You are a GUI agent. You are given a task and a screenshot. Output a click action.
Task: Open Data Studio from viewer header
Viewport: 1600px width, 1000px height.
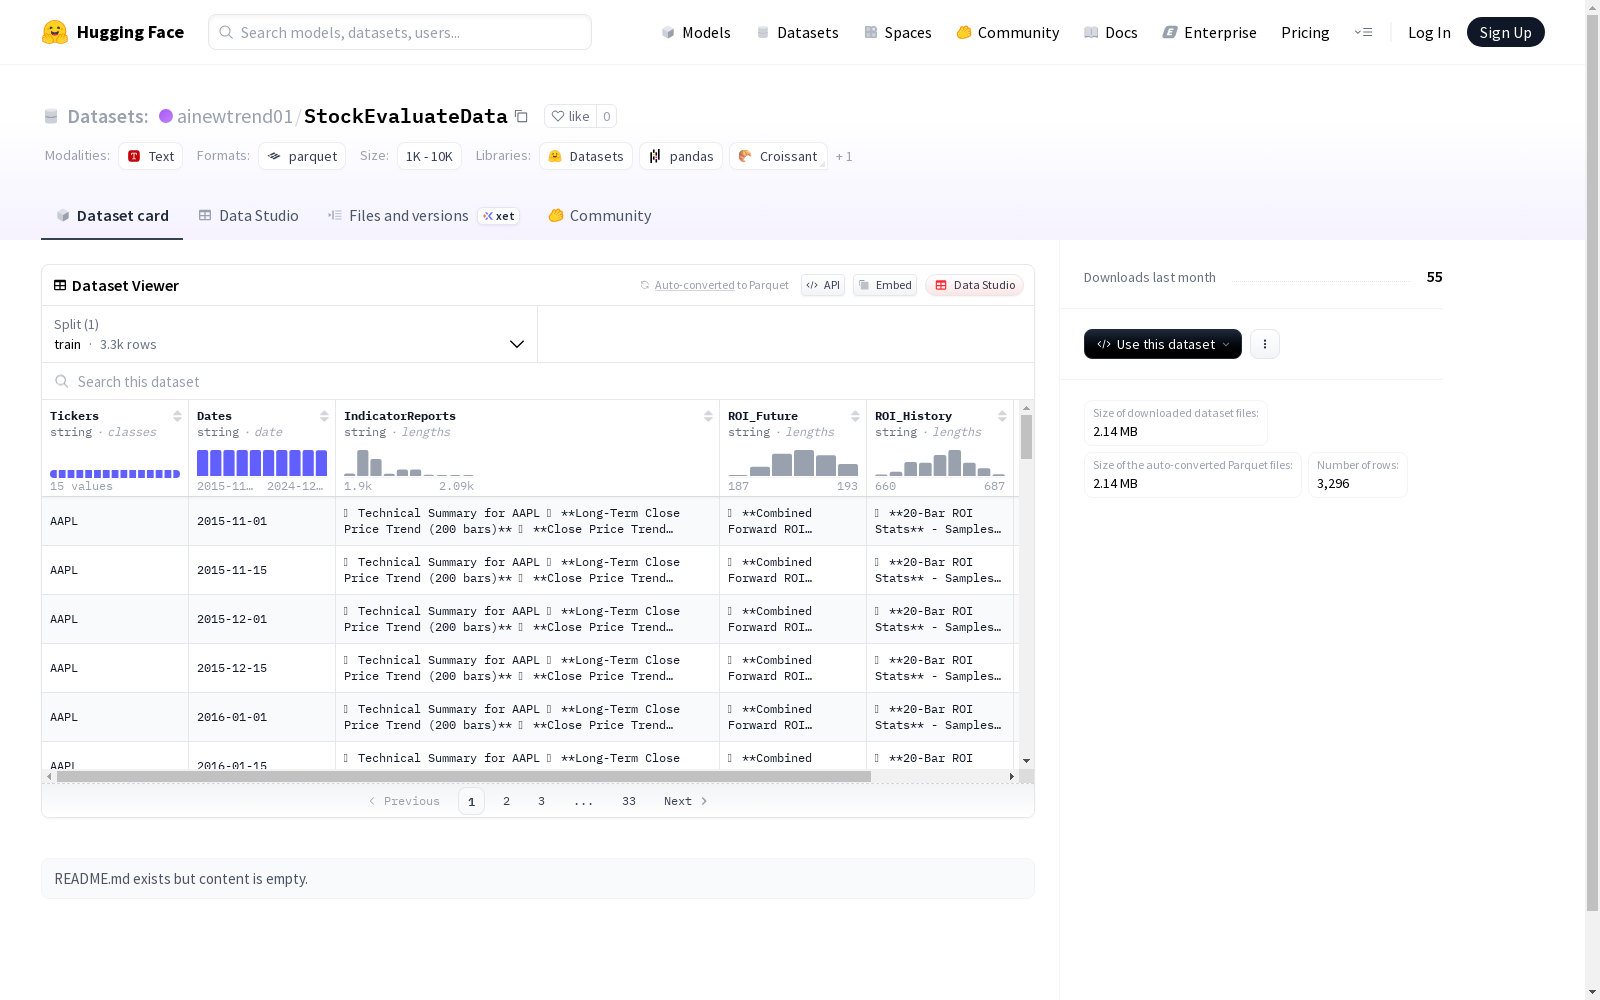(974, 285)
